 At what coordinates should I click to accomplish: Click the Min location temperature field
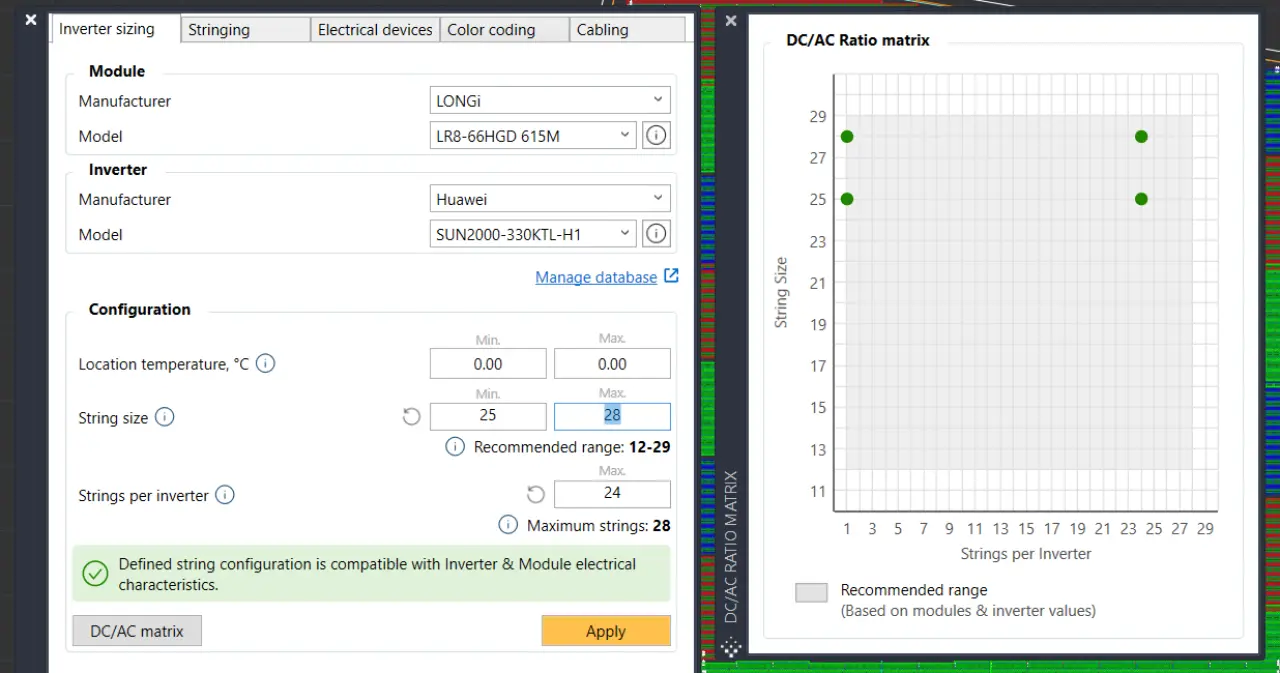(488, 364)
